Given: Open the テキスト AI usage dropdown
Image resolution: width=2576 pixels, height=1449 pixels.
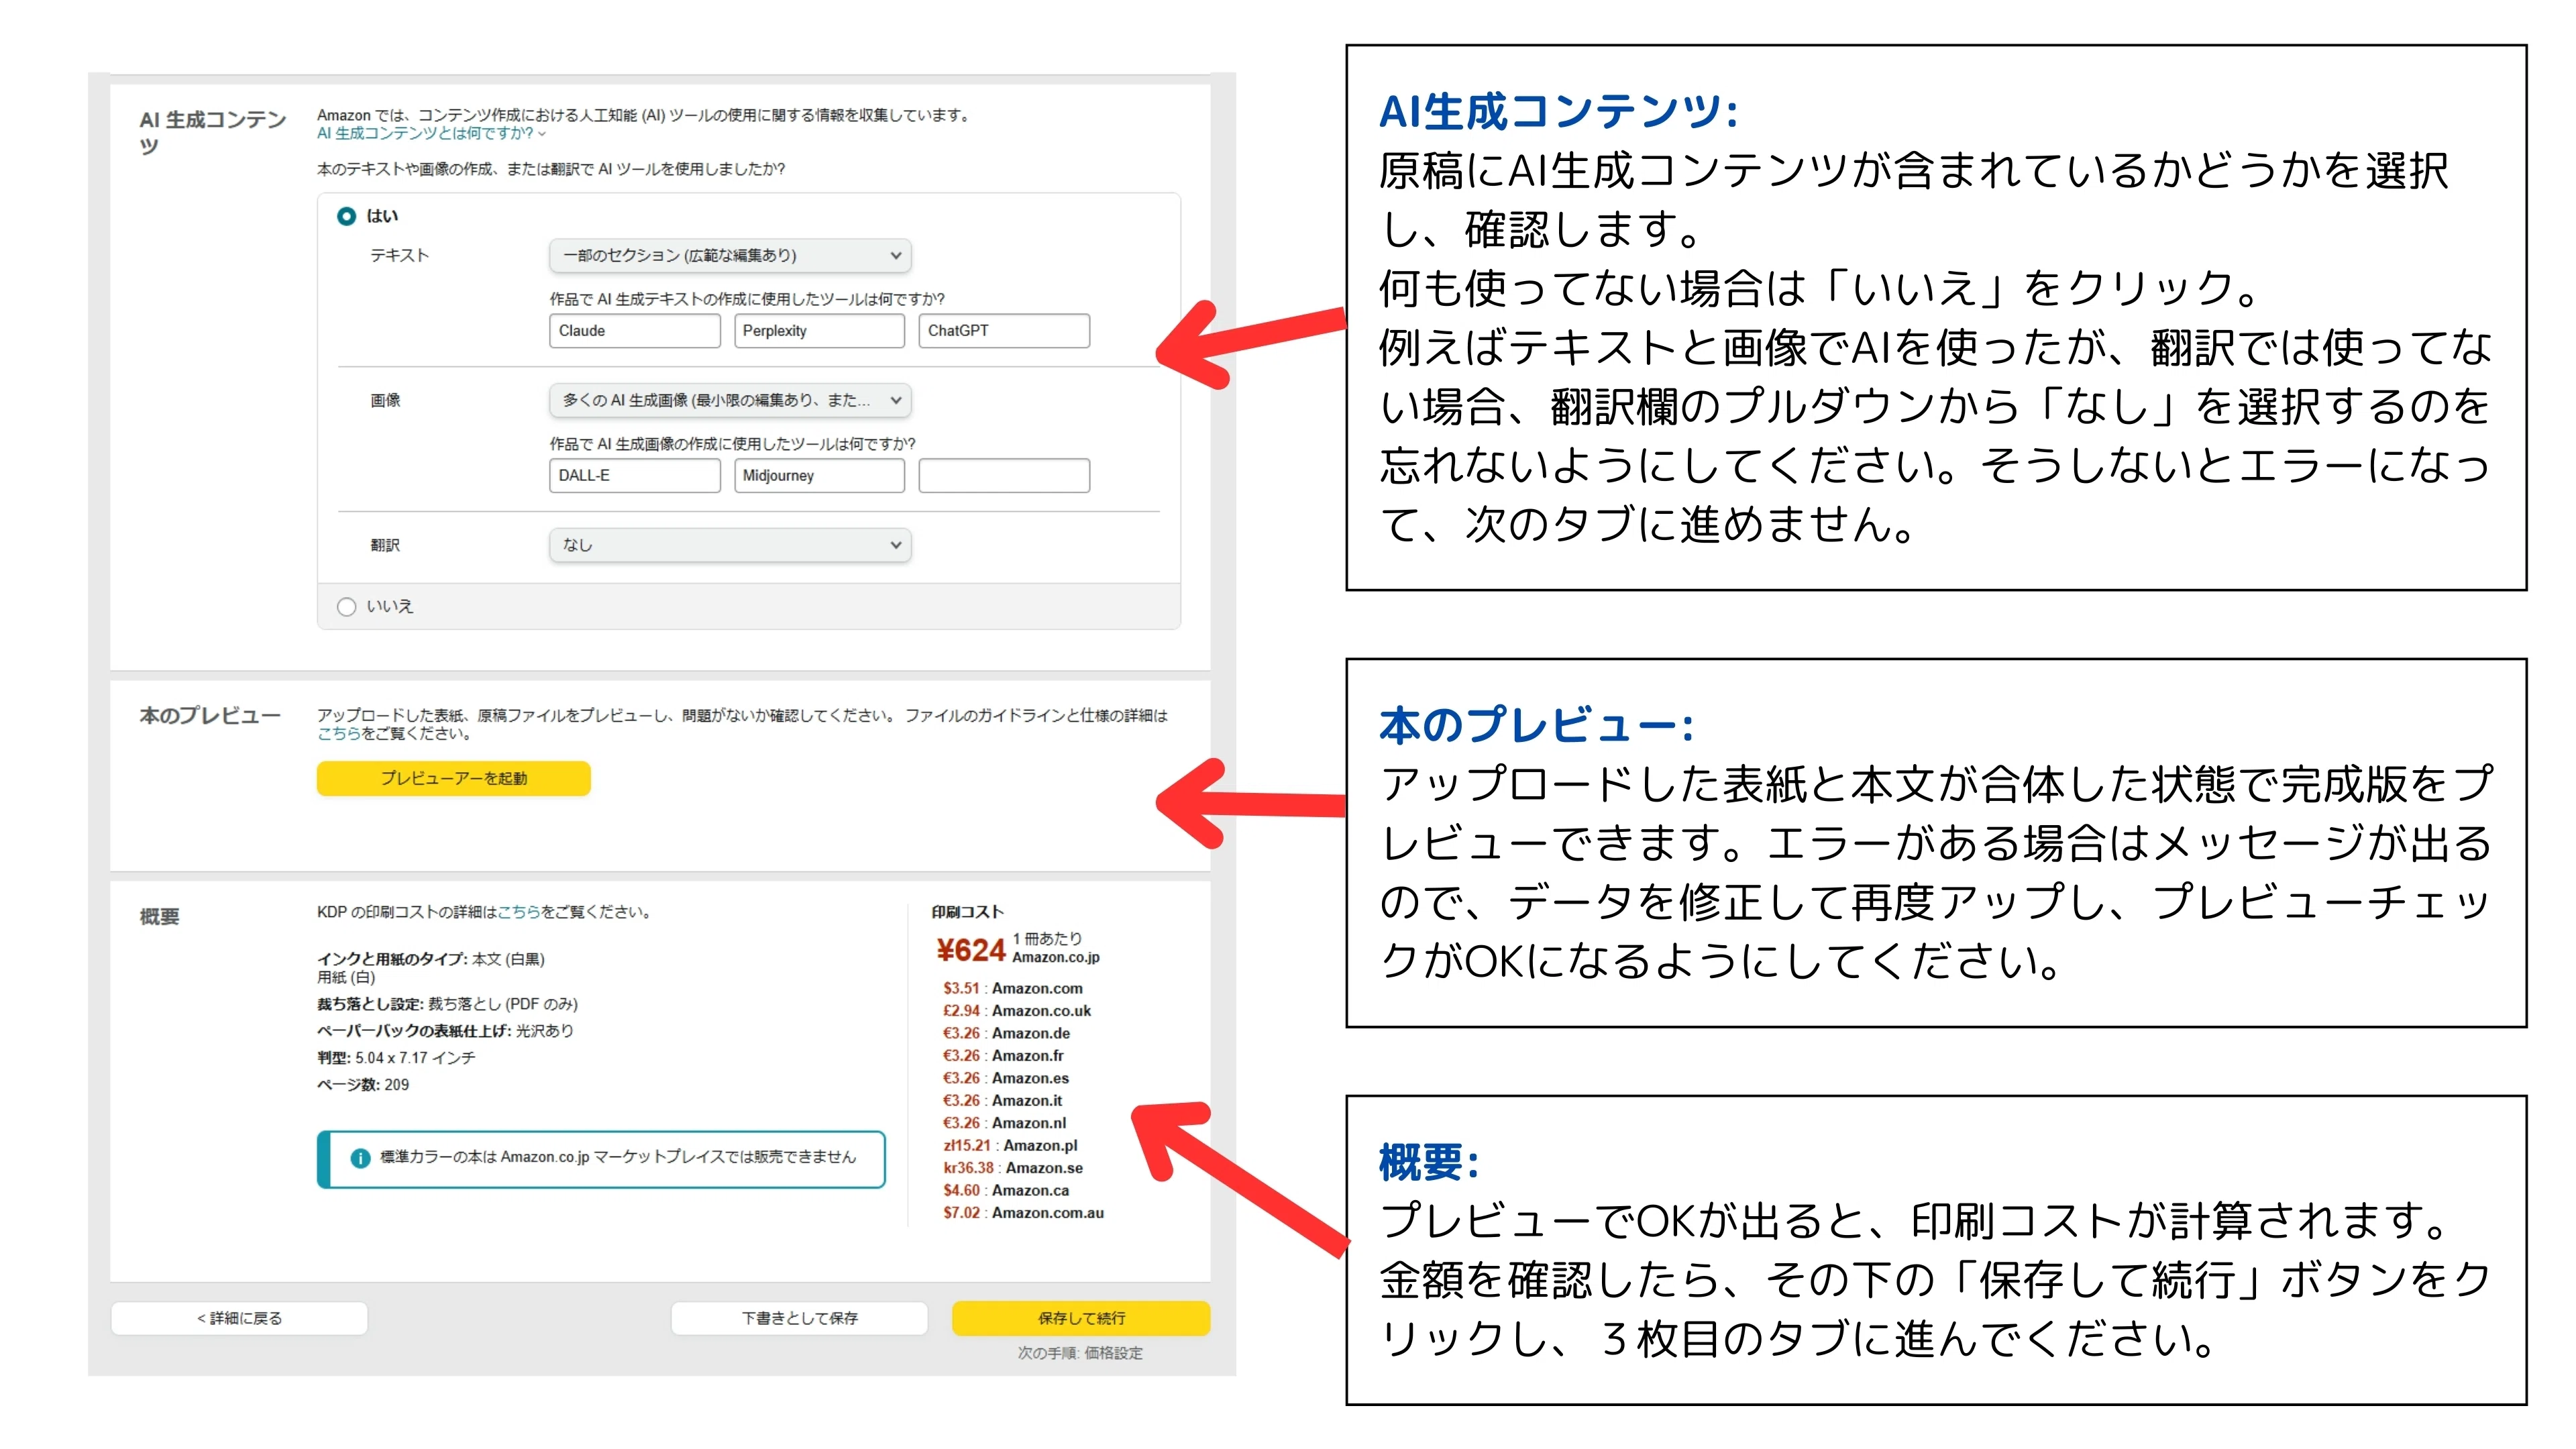Looking at the screenshot, I should [729, 255].
